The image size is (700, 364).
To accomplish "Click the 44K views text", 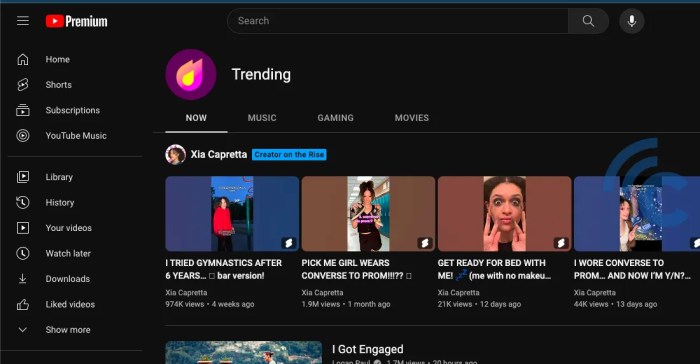I will point(591,304).
